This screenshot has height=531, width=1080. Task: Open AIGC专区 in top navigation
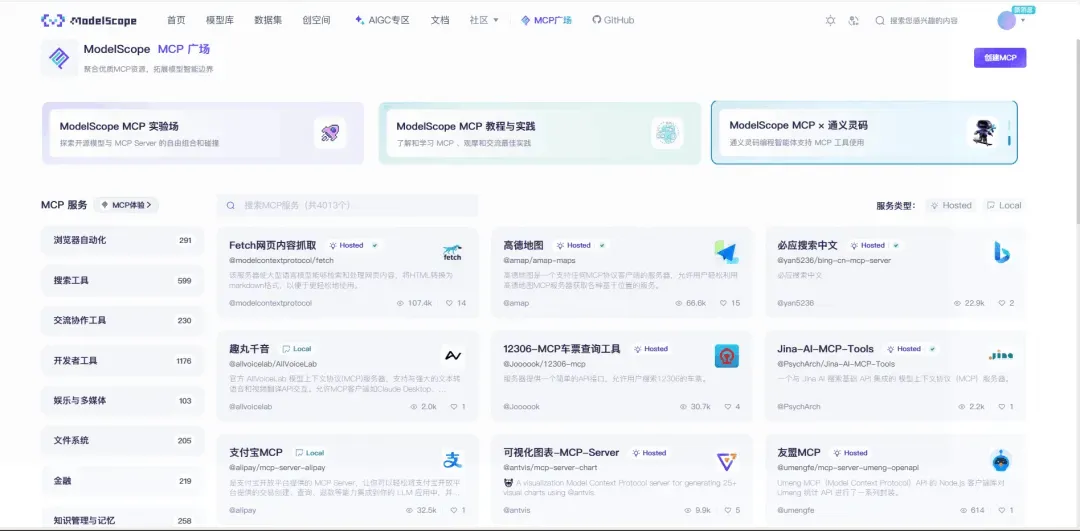[x=382, y=21]
